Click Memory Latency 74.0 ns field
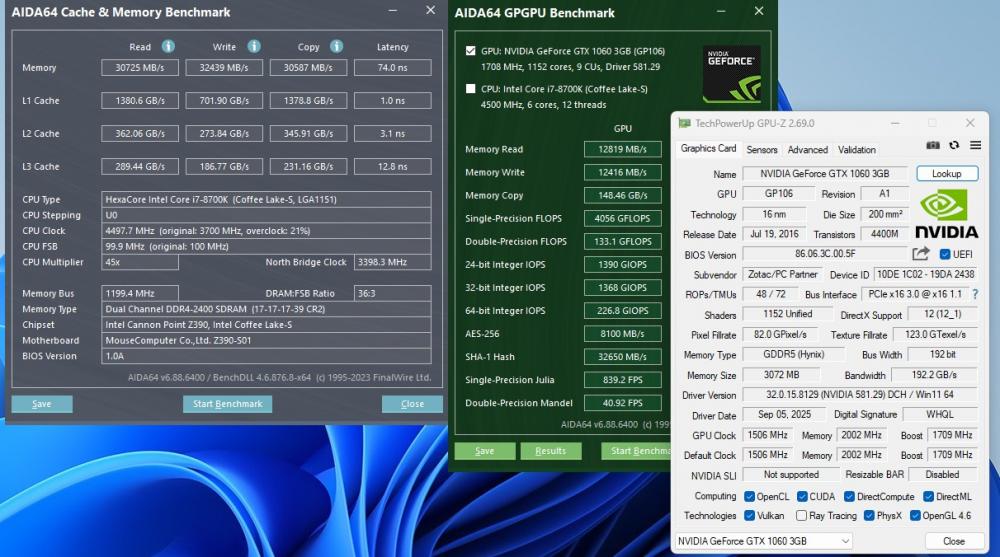 (x=392, y=68)
